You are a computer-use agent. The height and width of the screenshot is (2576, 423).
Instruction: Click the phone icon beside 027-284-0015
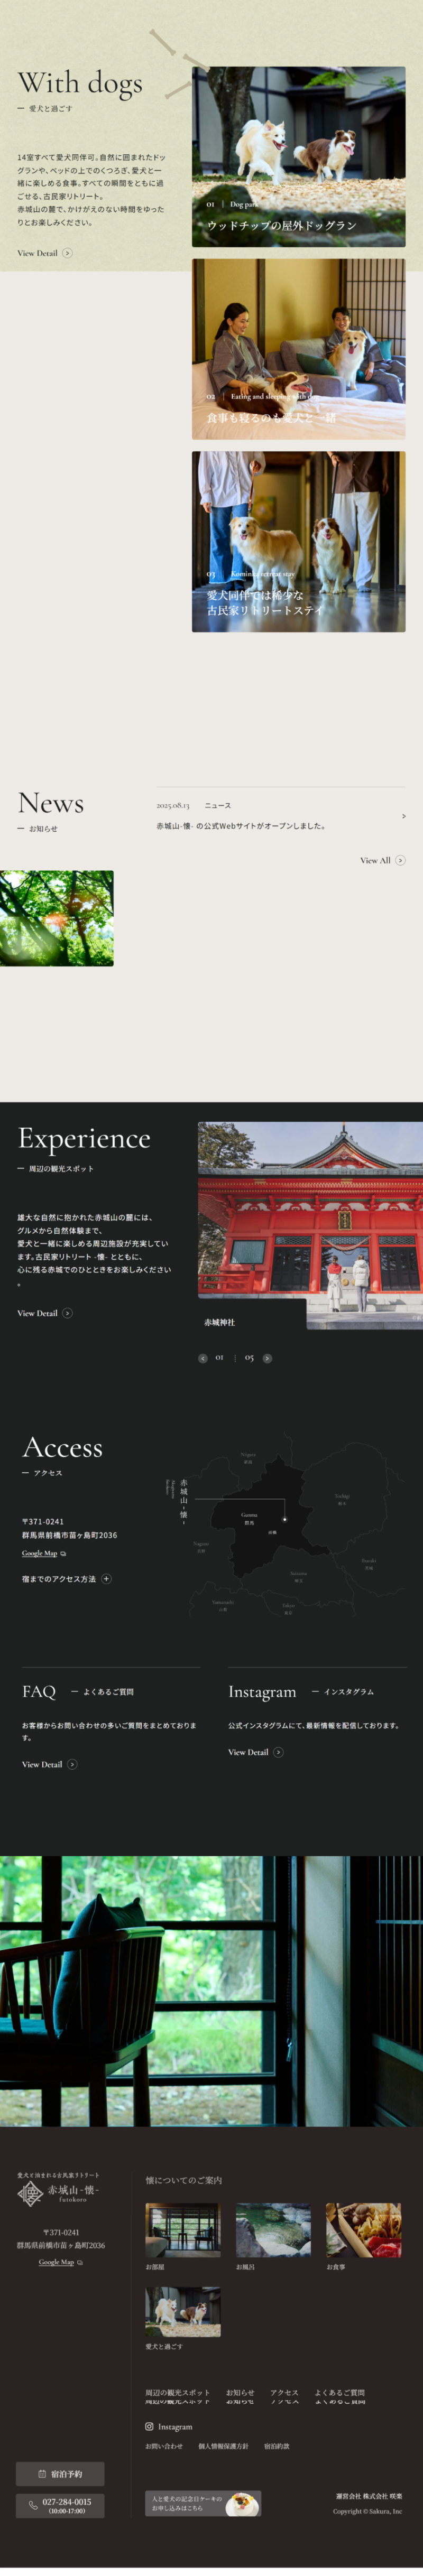pos(33,2505)
